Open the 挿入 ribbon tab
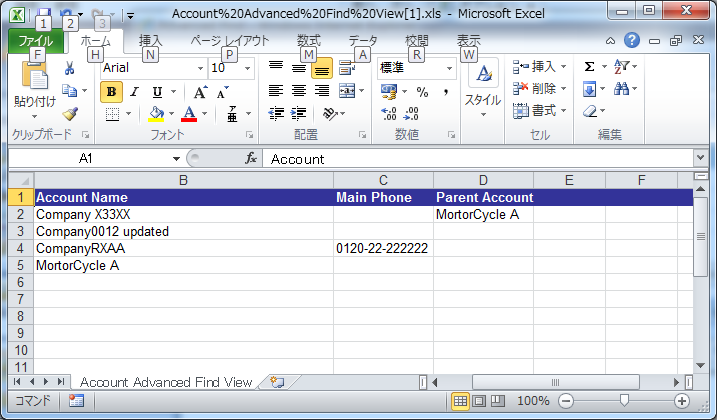Viewport: 717px width, 420px height. (150, 41)
